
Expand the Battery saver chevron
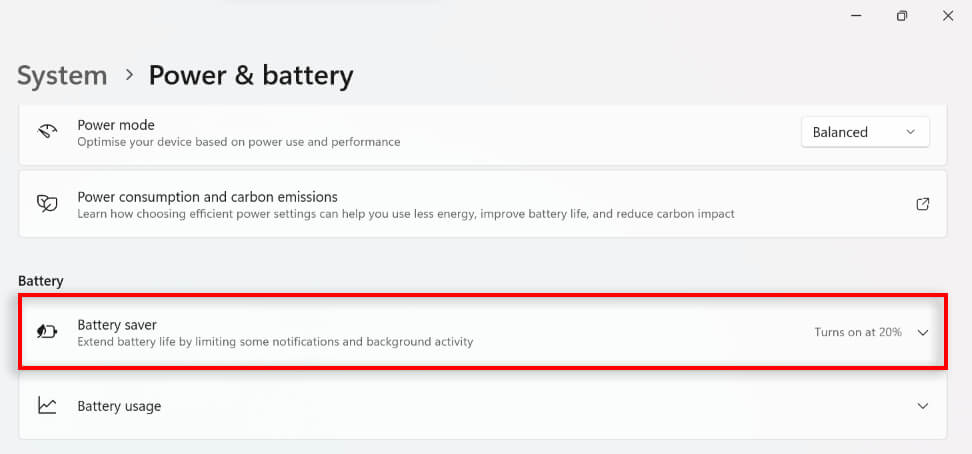922,332
